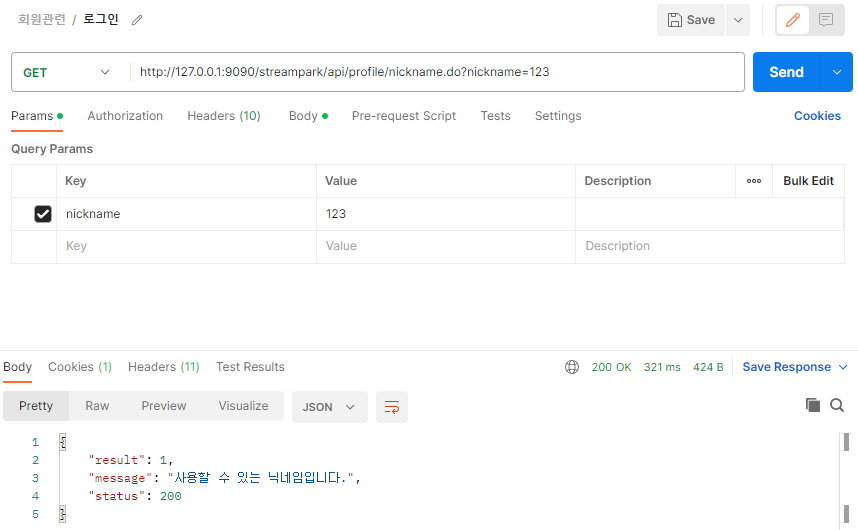This screenshot has width=858, height=530.
Task: Click the three-dots column options icon
Action: [753, 181]
